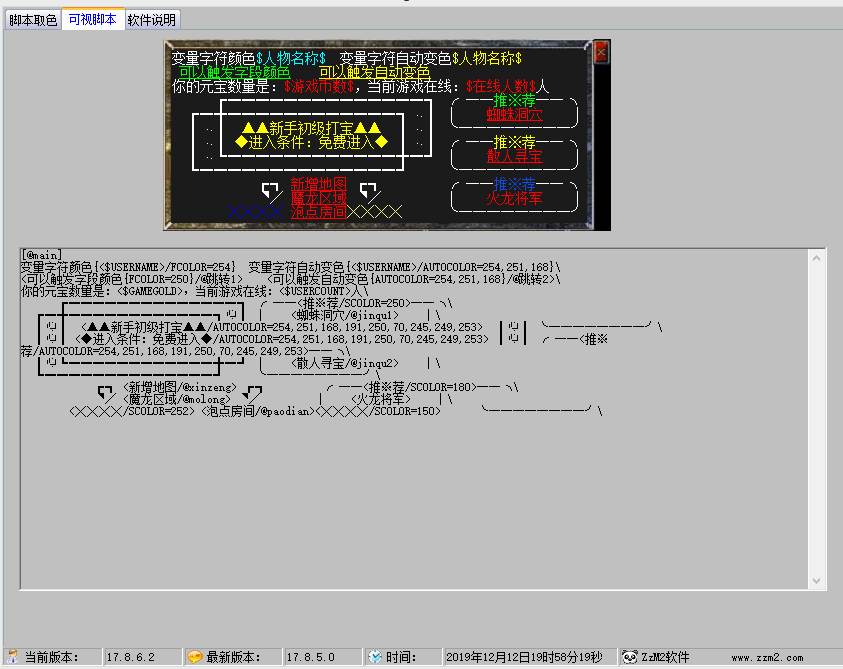Click the 散人寻宝 link in preview
843x669 pixels.
(x=515, y=157)
